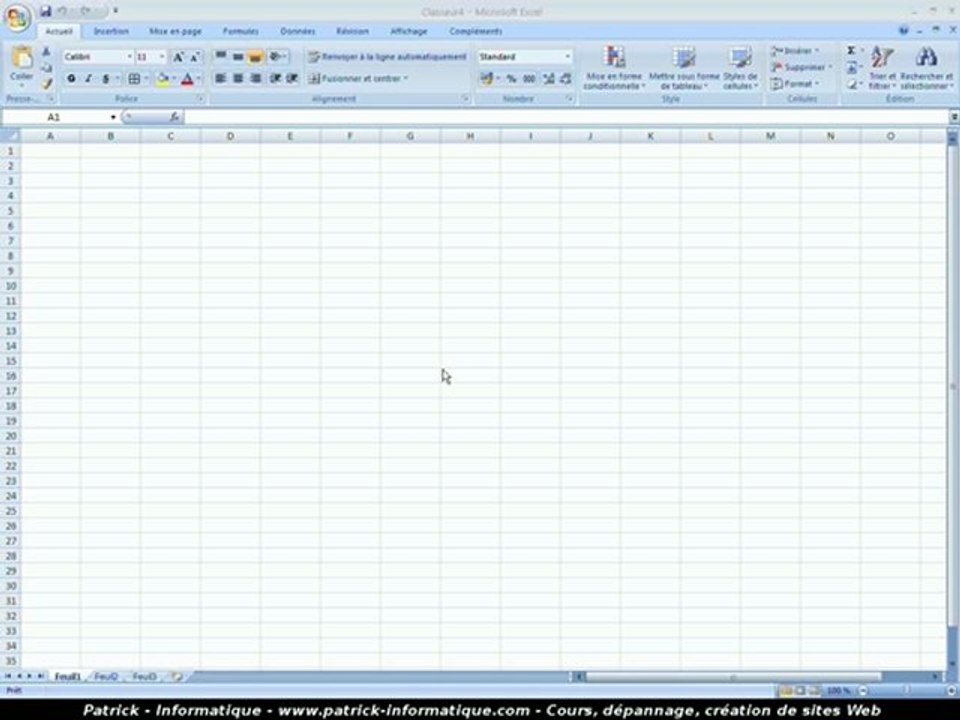This screenshot has width=960, height=720.
Task: Apply borders with the borders icon
Action: point(134,78)
